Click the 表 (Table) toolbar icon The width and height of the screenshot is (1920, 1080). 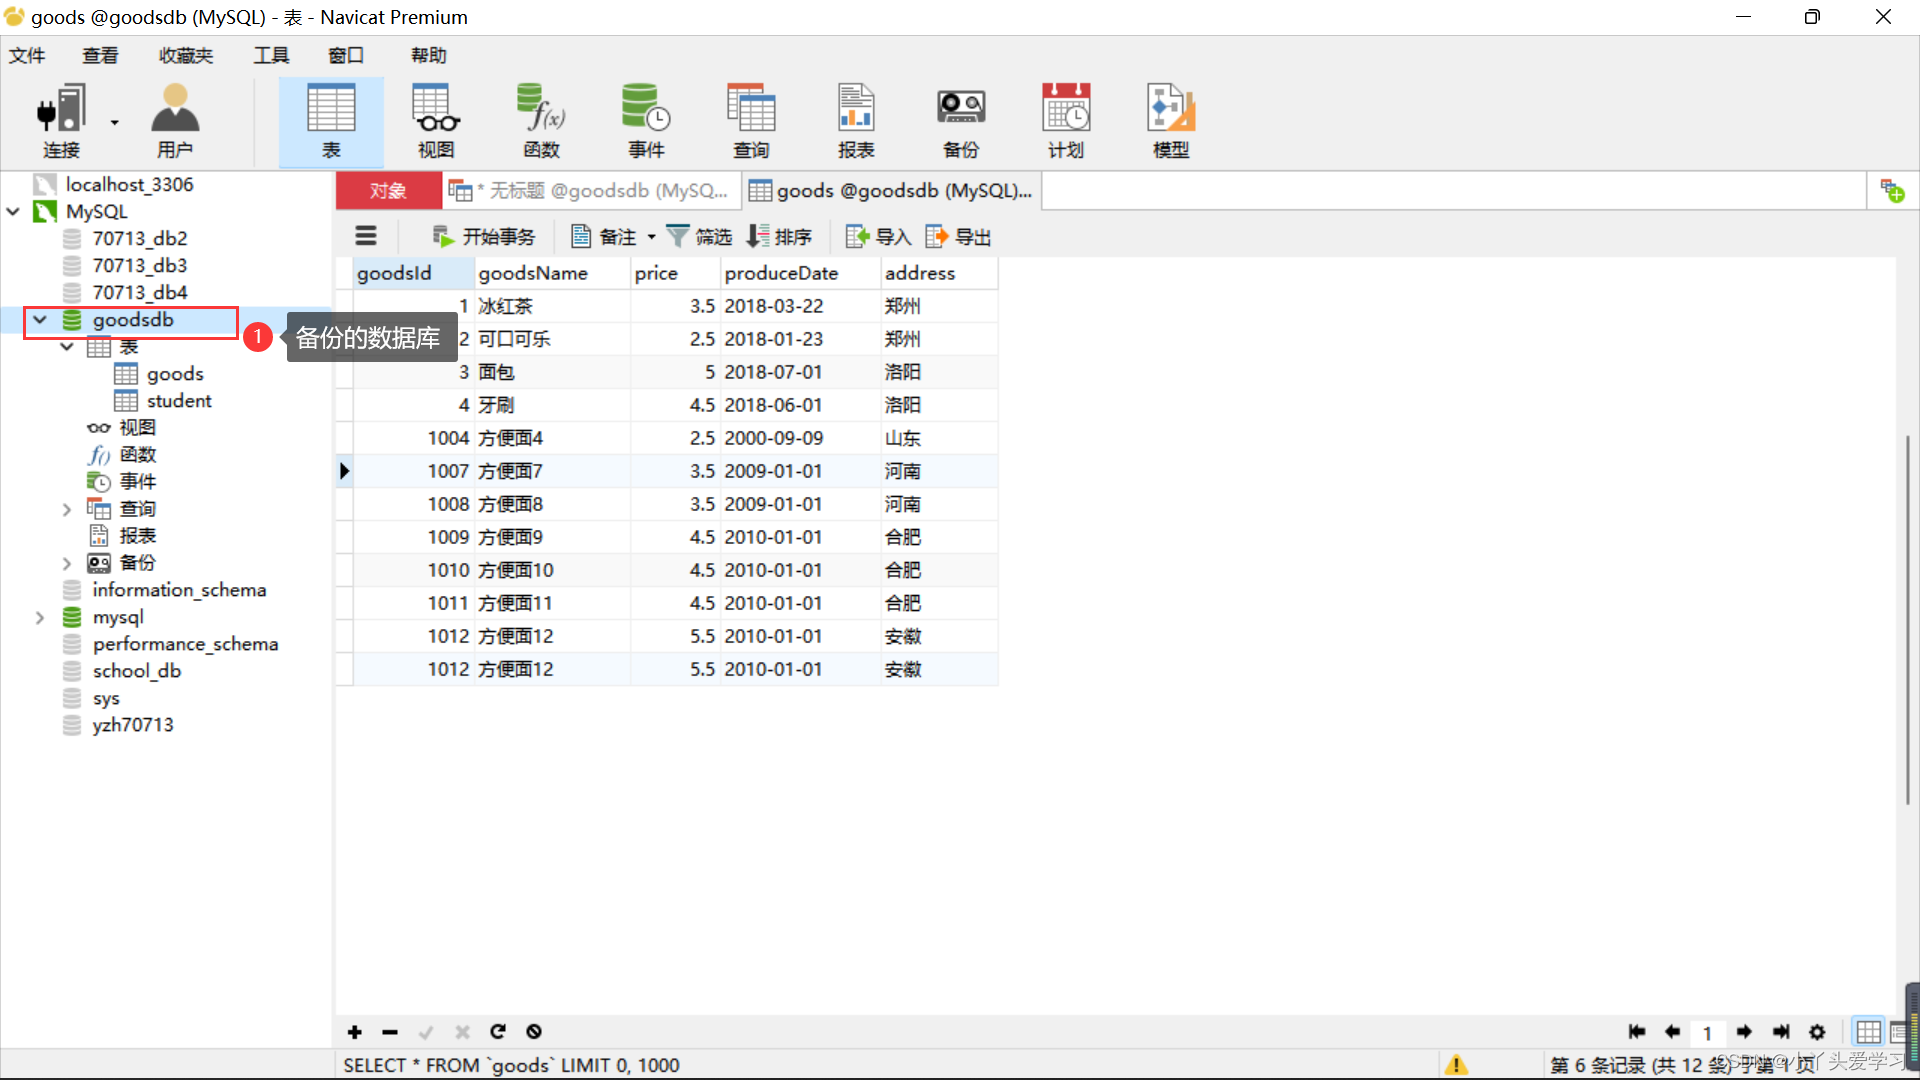(x=331, y=117)
